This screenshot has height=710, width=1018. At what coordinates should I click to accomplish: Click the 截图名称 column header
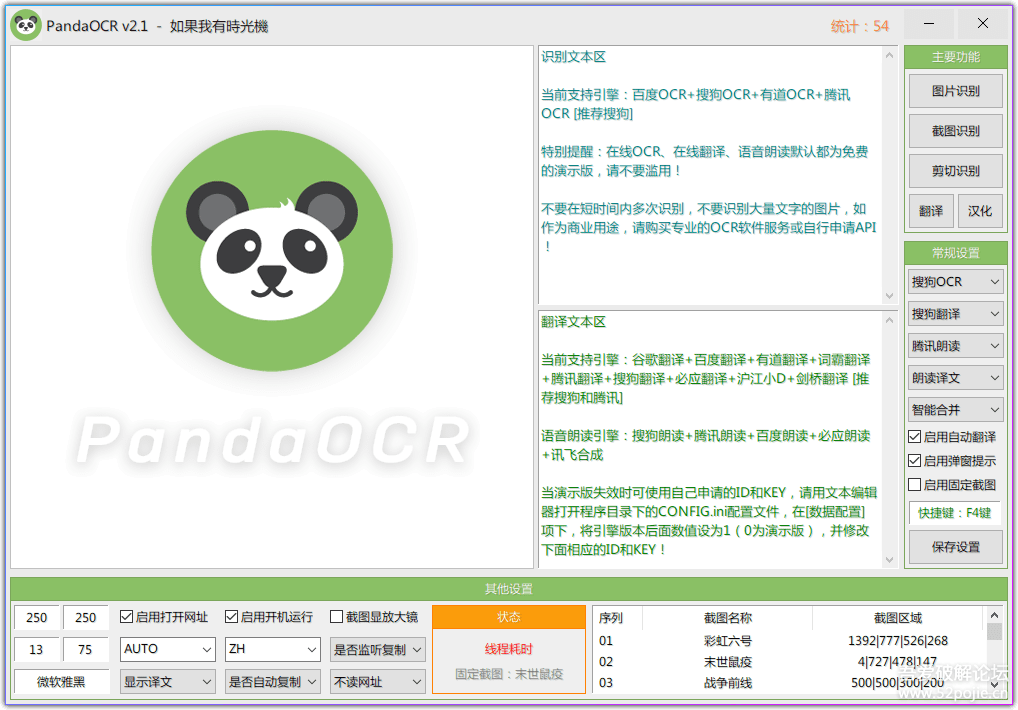click(728, 618)
